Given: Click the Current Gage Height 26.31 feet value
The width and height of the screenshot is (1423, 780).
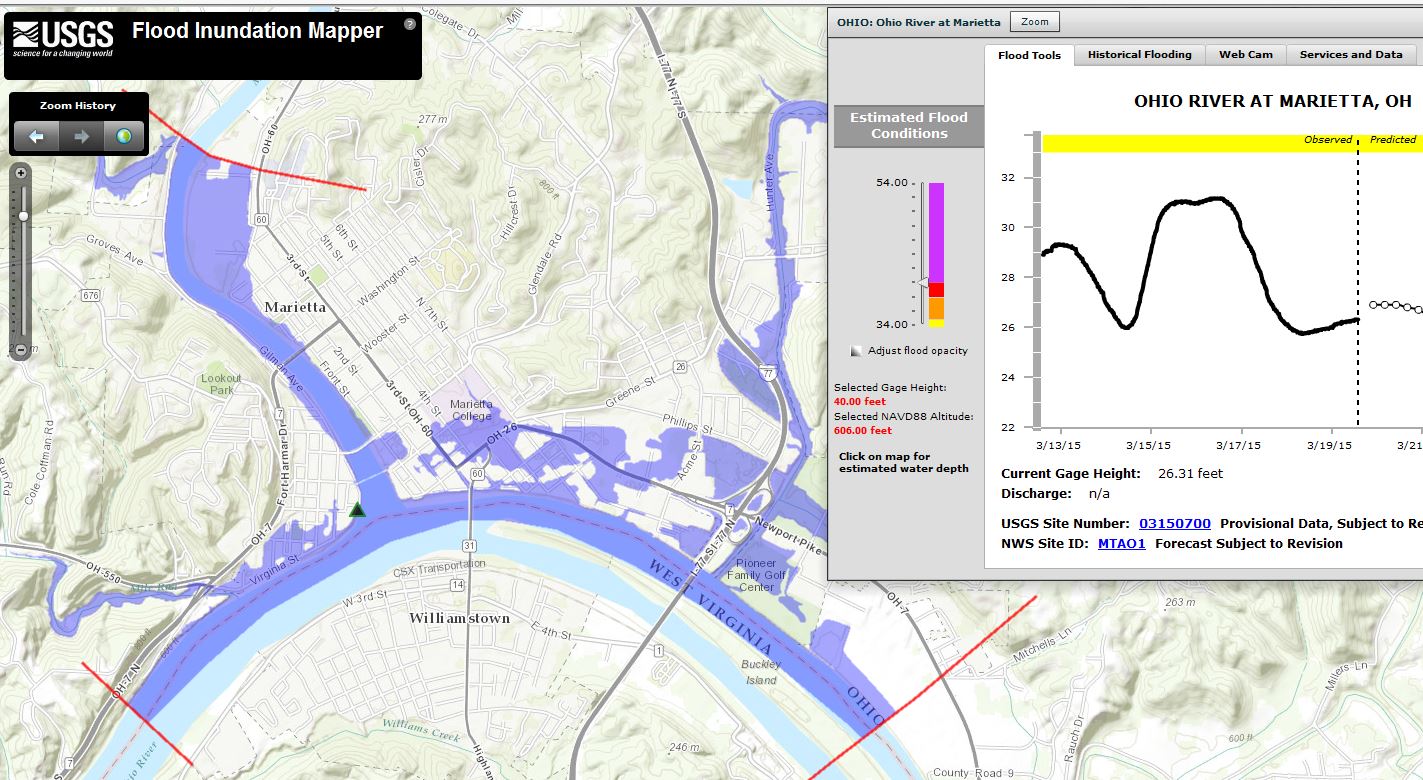Looking at the screenshot, I should (1190, 473).
